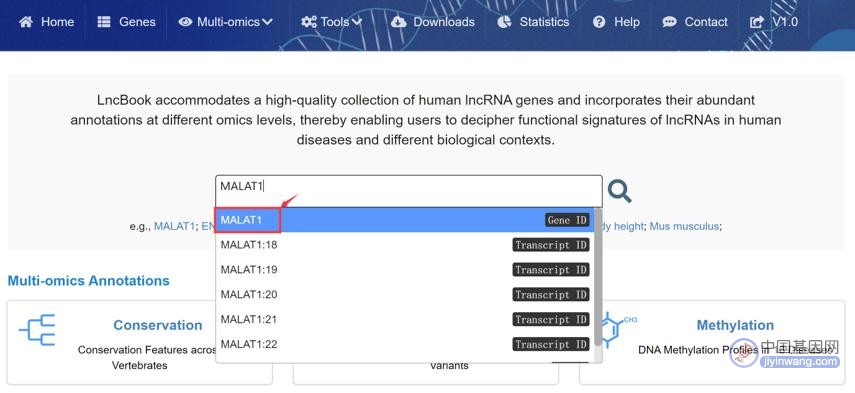855x393 pixels.
Task: Click the Multi-omics eye icon
Action: point(185,22)
